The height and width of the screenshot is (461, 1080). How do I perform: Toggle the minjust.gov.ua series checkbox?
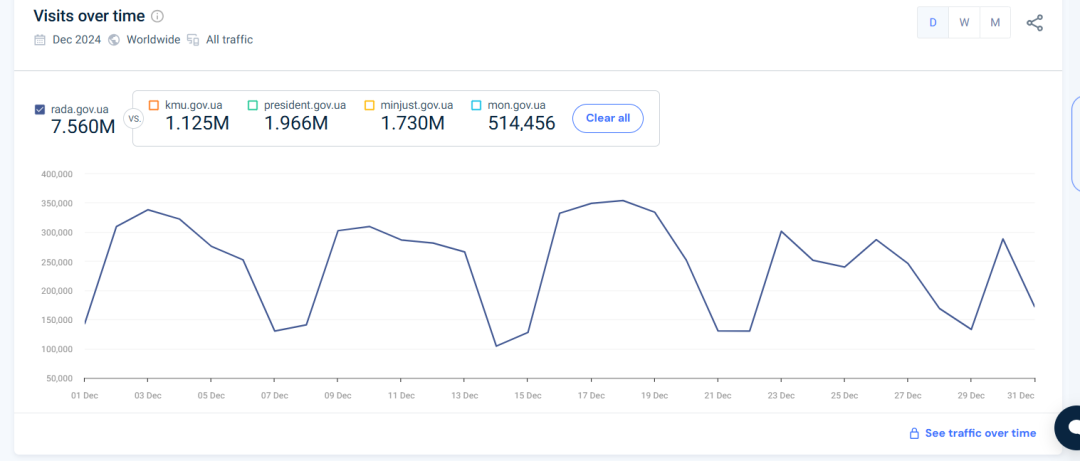[x=369, y=105]
